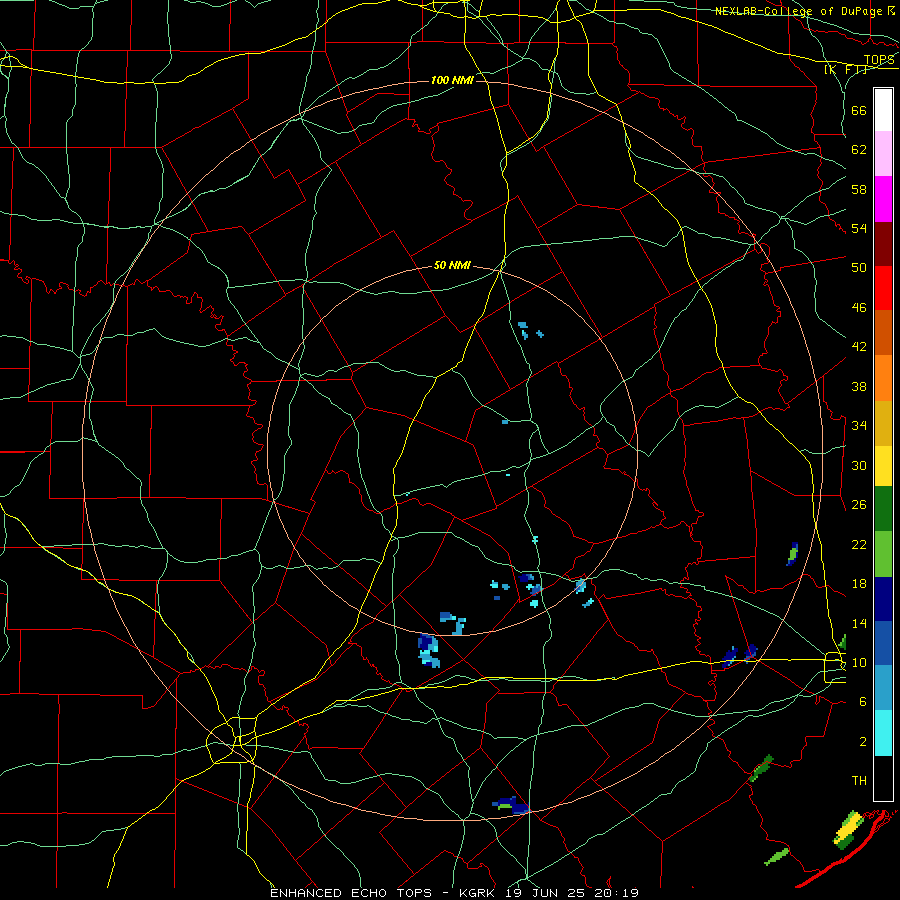The image size is (900, 900).
Task: Click the 38 legend value
Action: click(859, 386)
